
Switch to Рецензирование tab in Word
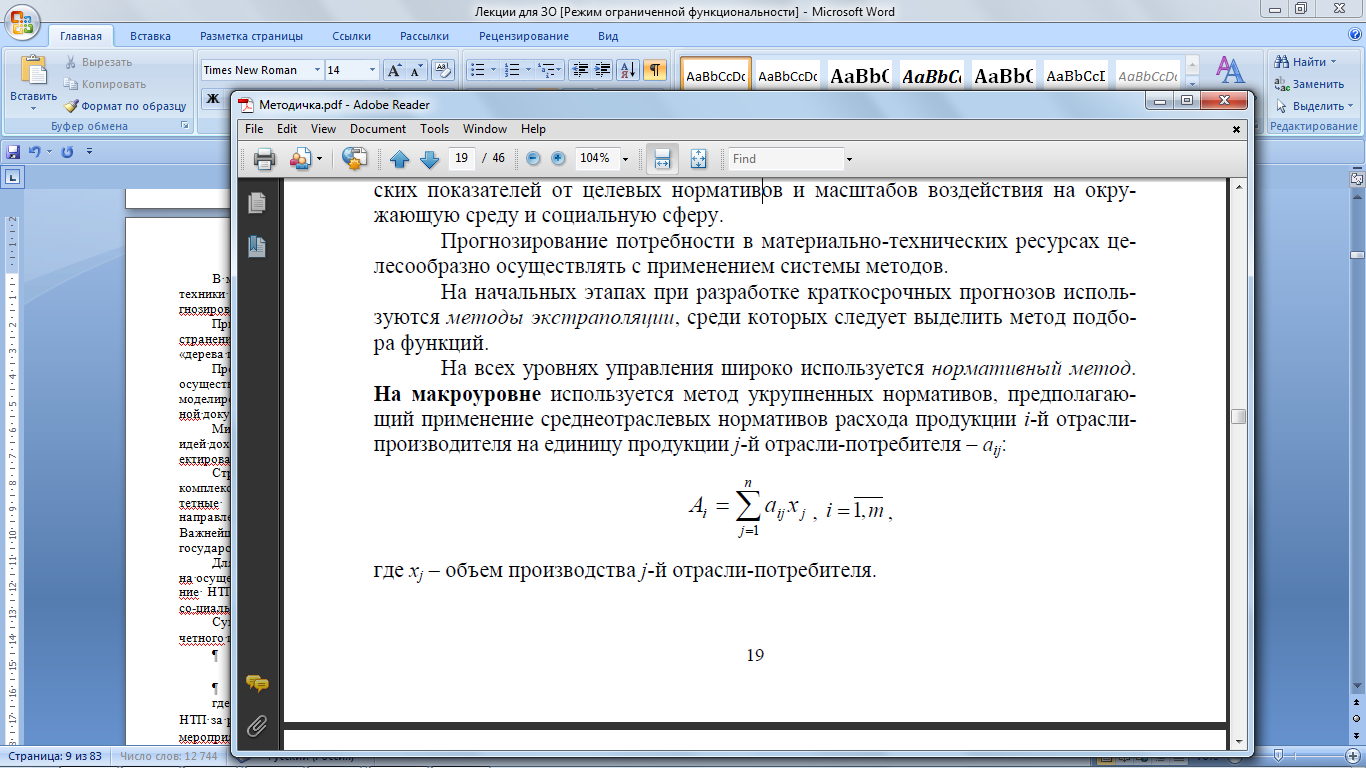pos(523,36)
